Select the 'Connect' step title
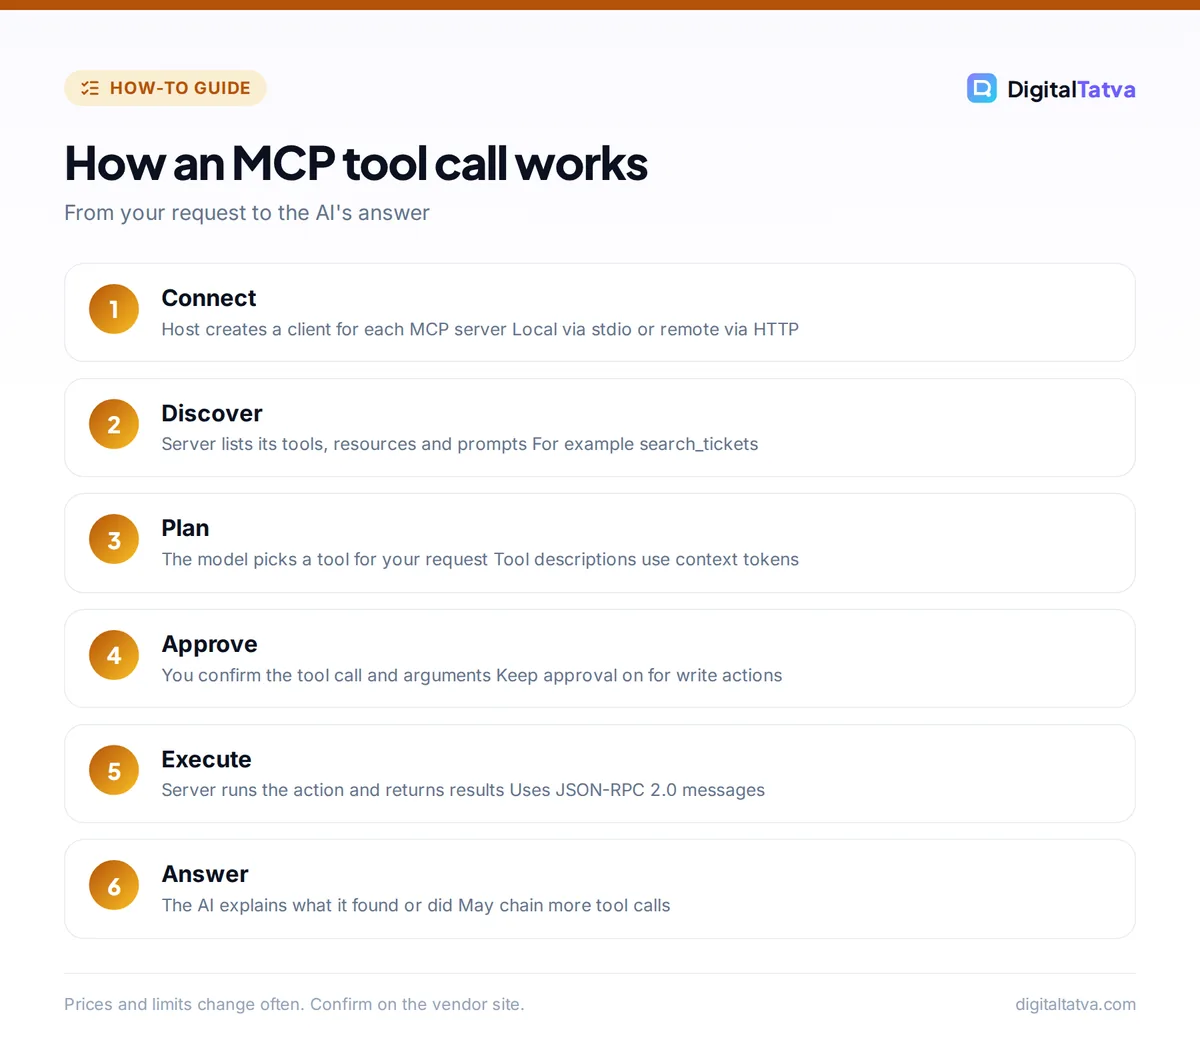The height and width of the screenshot is (1062, 1200). coord(209,298)
